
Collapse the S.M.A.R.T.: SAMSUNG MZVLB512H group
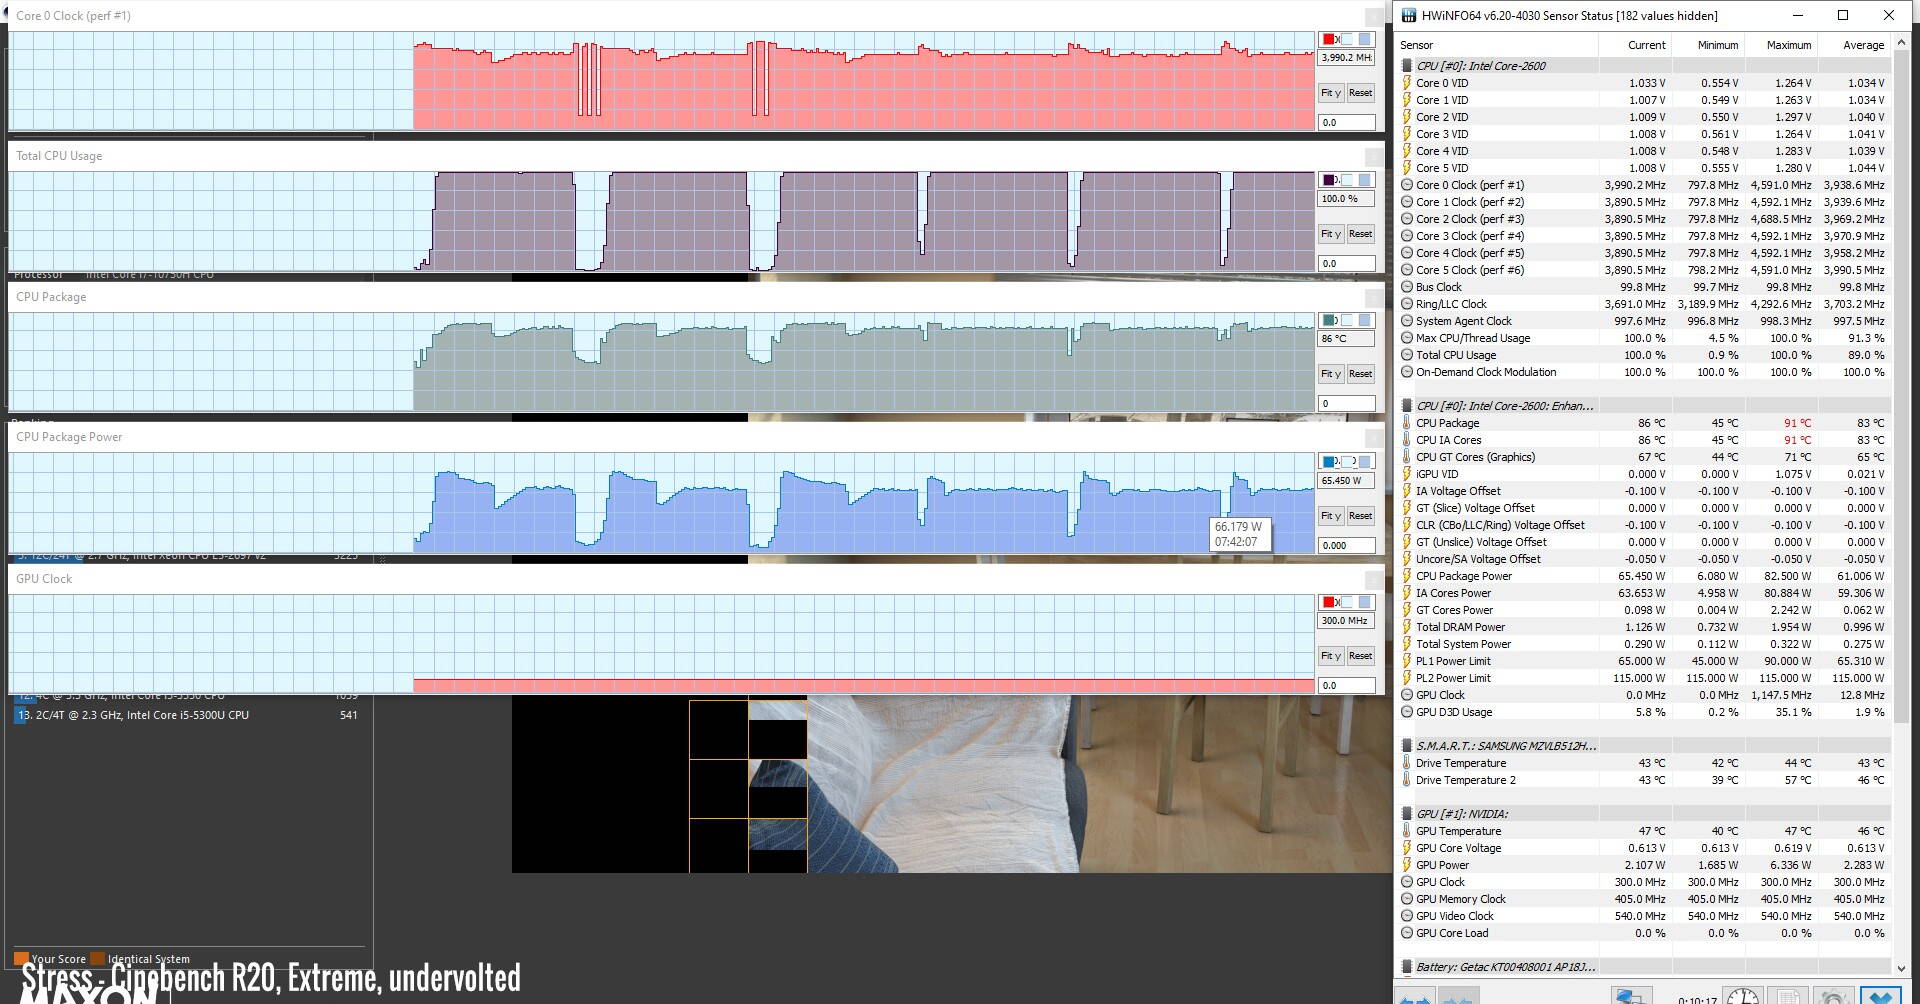(1407, 746)
